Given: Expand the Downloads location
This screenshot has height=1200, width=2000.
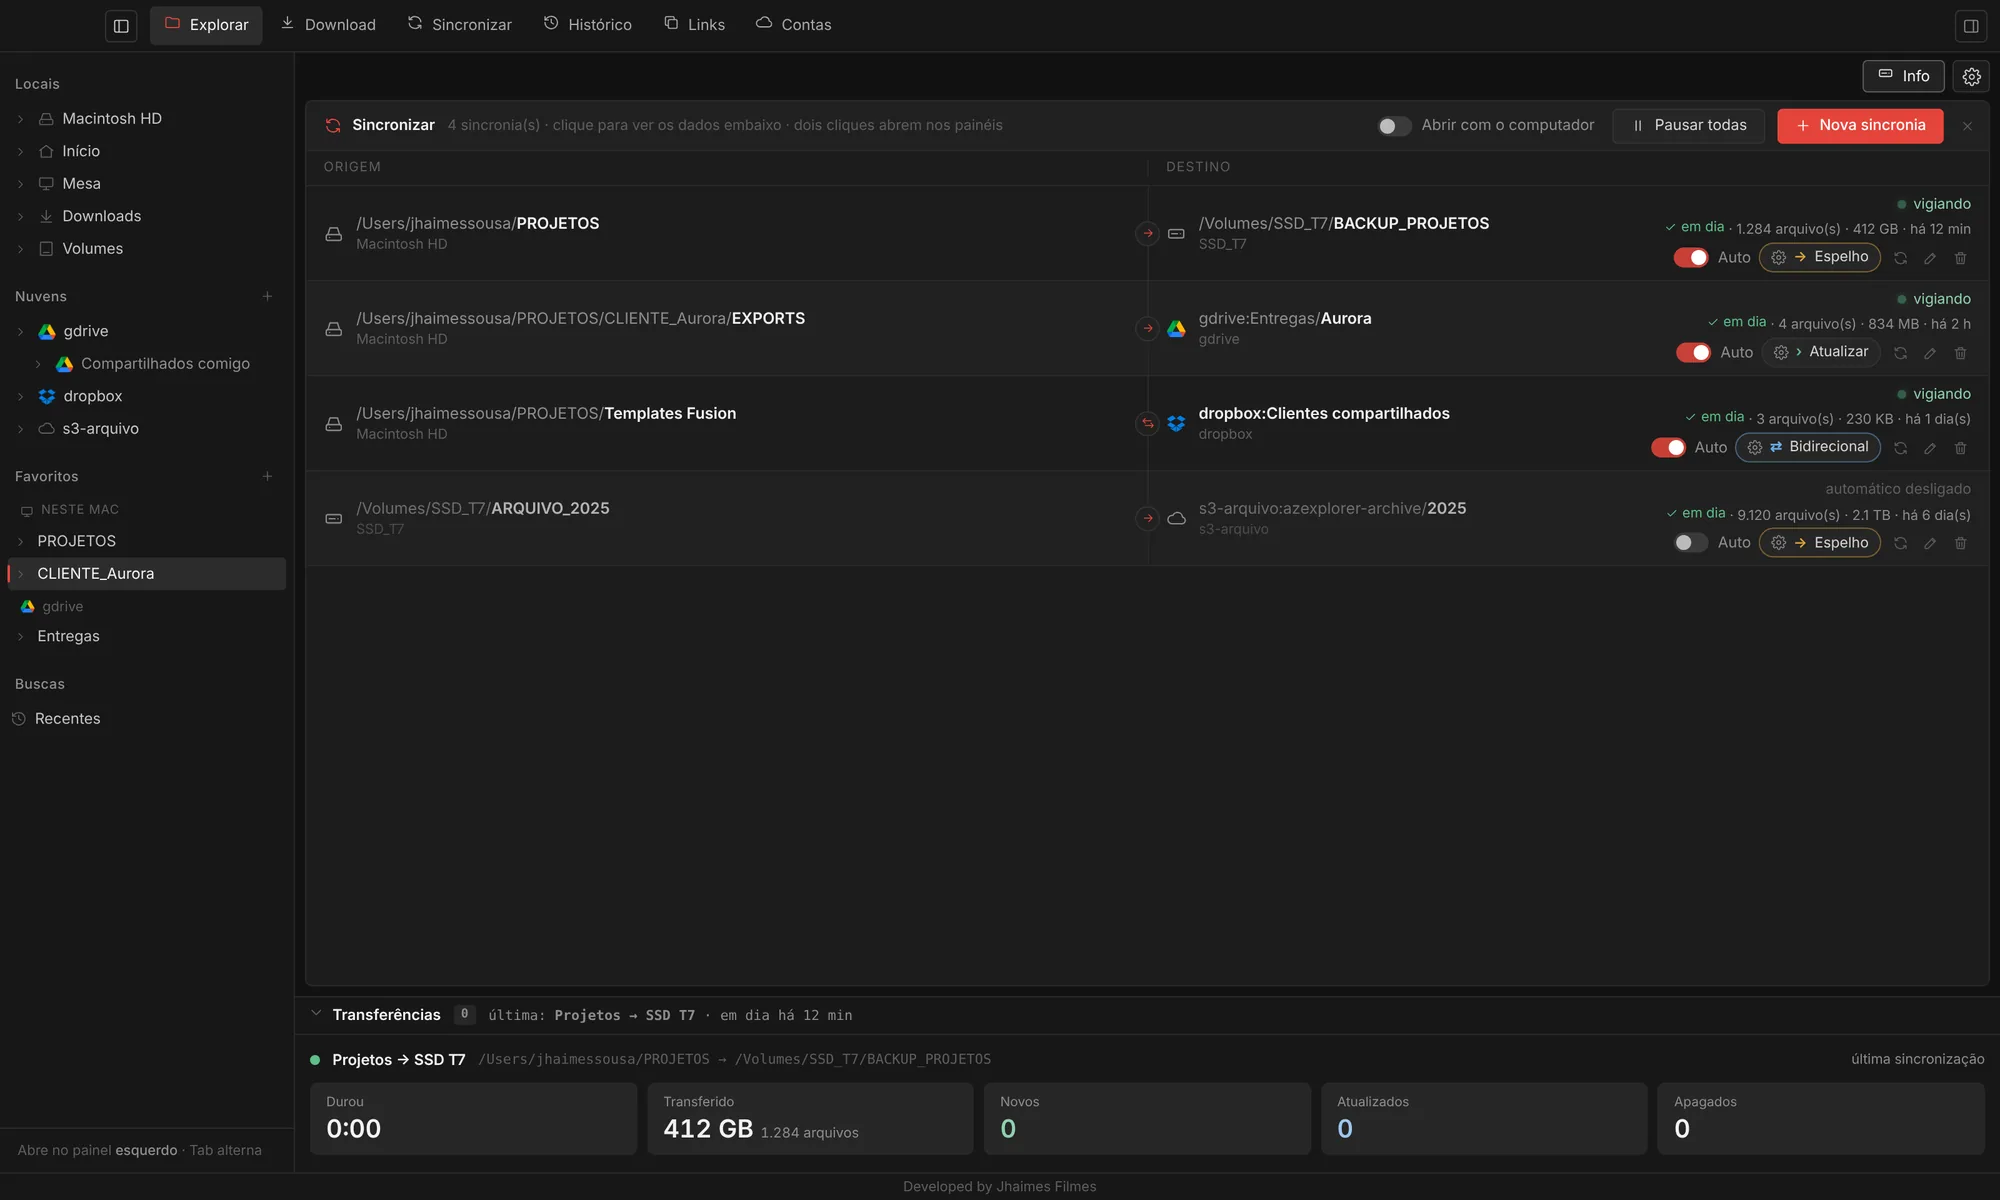Looking at the screenshot, I should (20, 216).
